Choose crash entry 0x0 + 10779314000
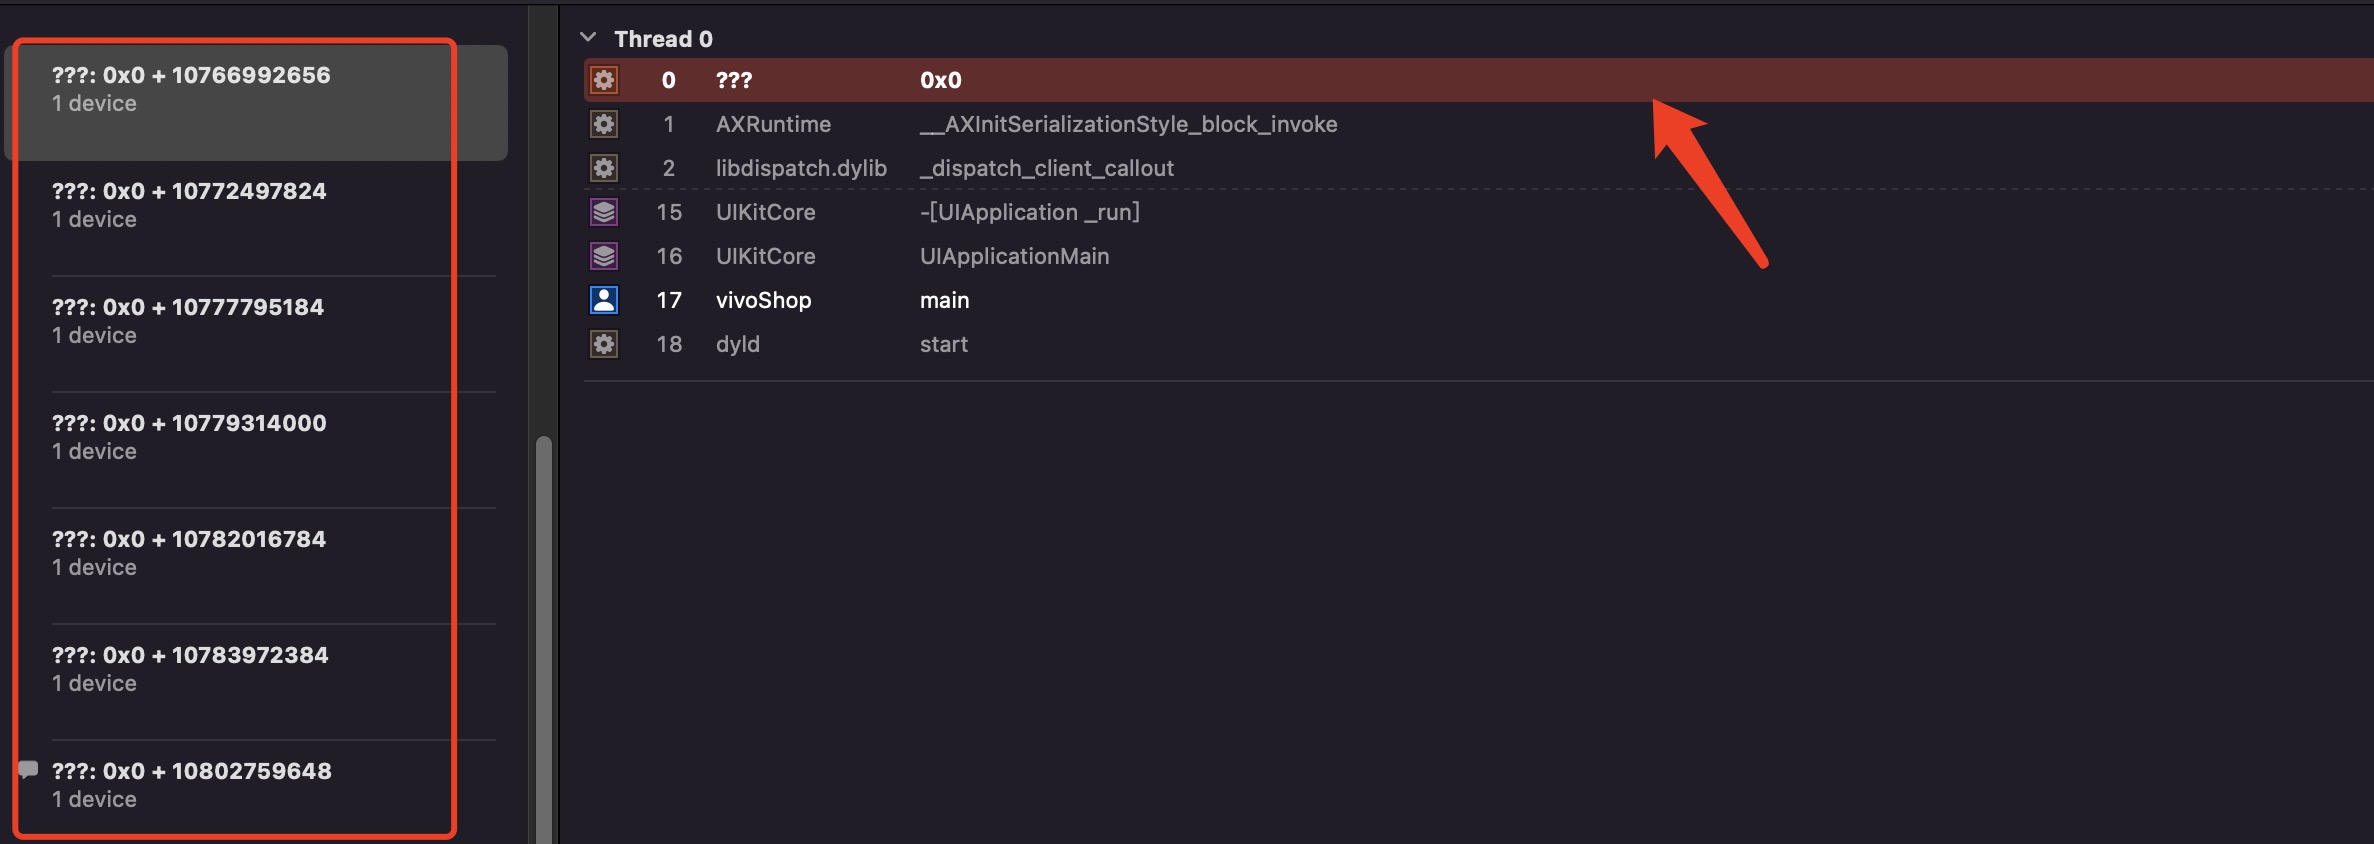 (256, 450)
